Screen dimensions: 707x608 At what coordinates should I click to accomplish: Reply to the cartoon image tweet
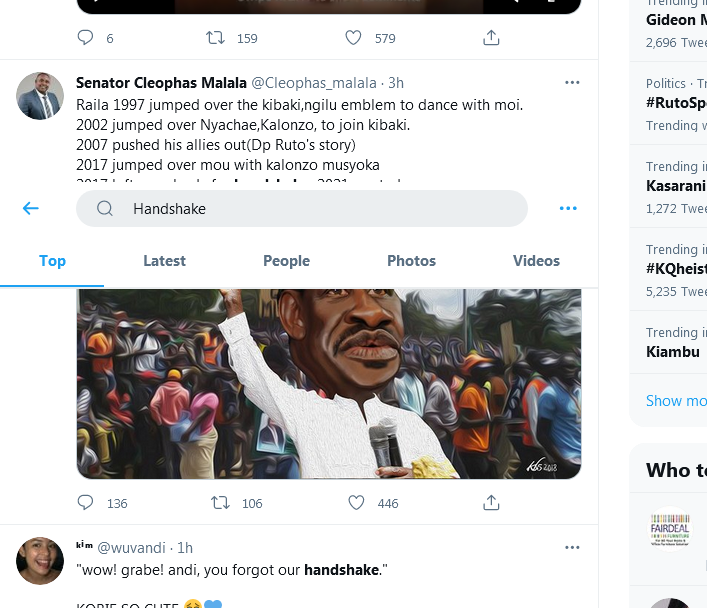pyautogui.click(x=86, y=503)
